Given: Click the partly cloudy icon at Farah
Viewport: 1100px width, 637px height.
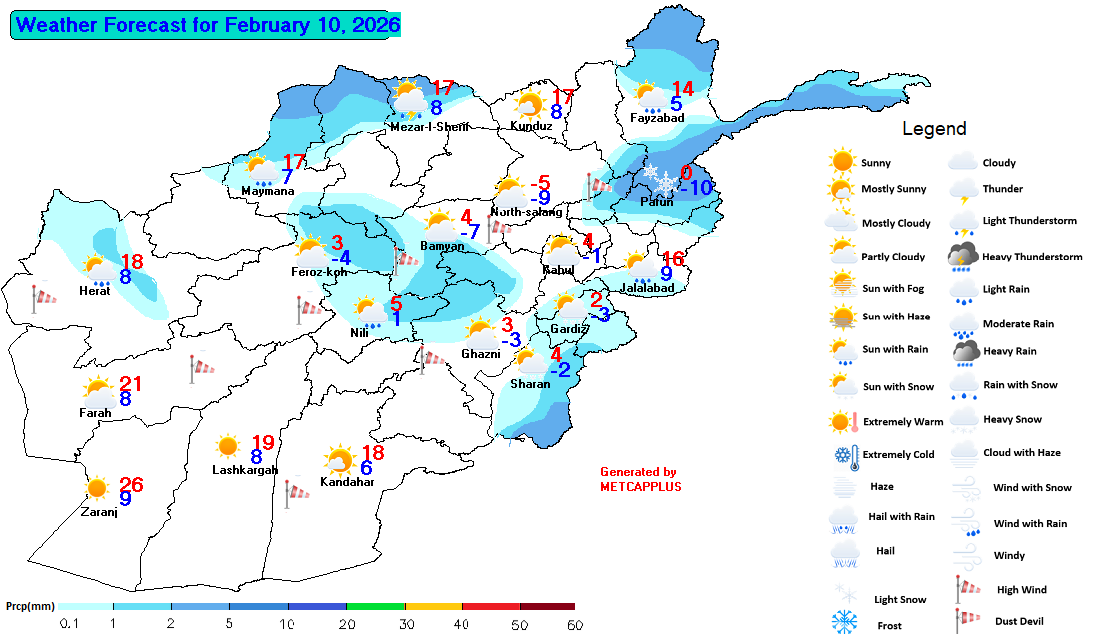Looking at the screenshot, I should coord(98,389).
